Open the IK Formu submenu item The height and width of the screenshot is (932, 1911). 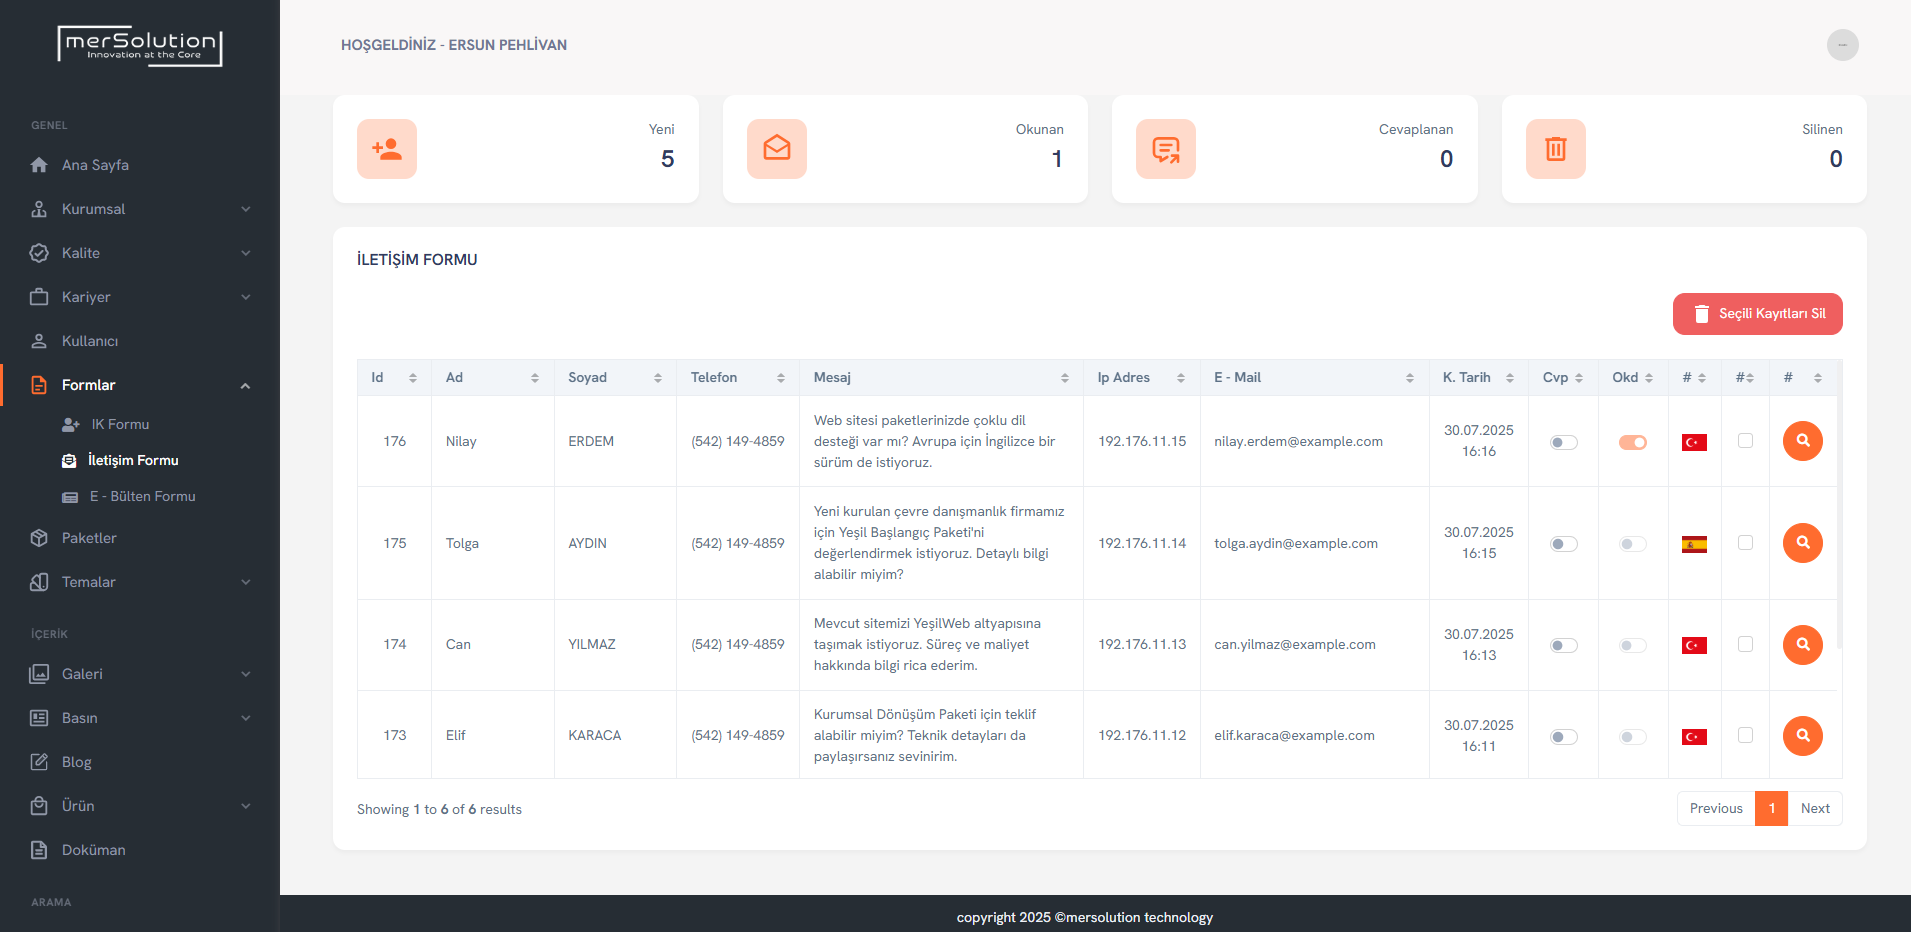point(120,424)
